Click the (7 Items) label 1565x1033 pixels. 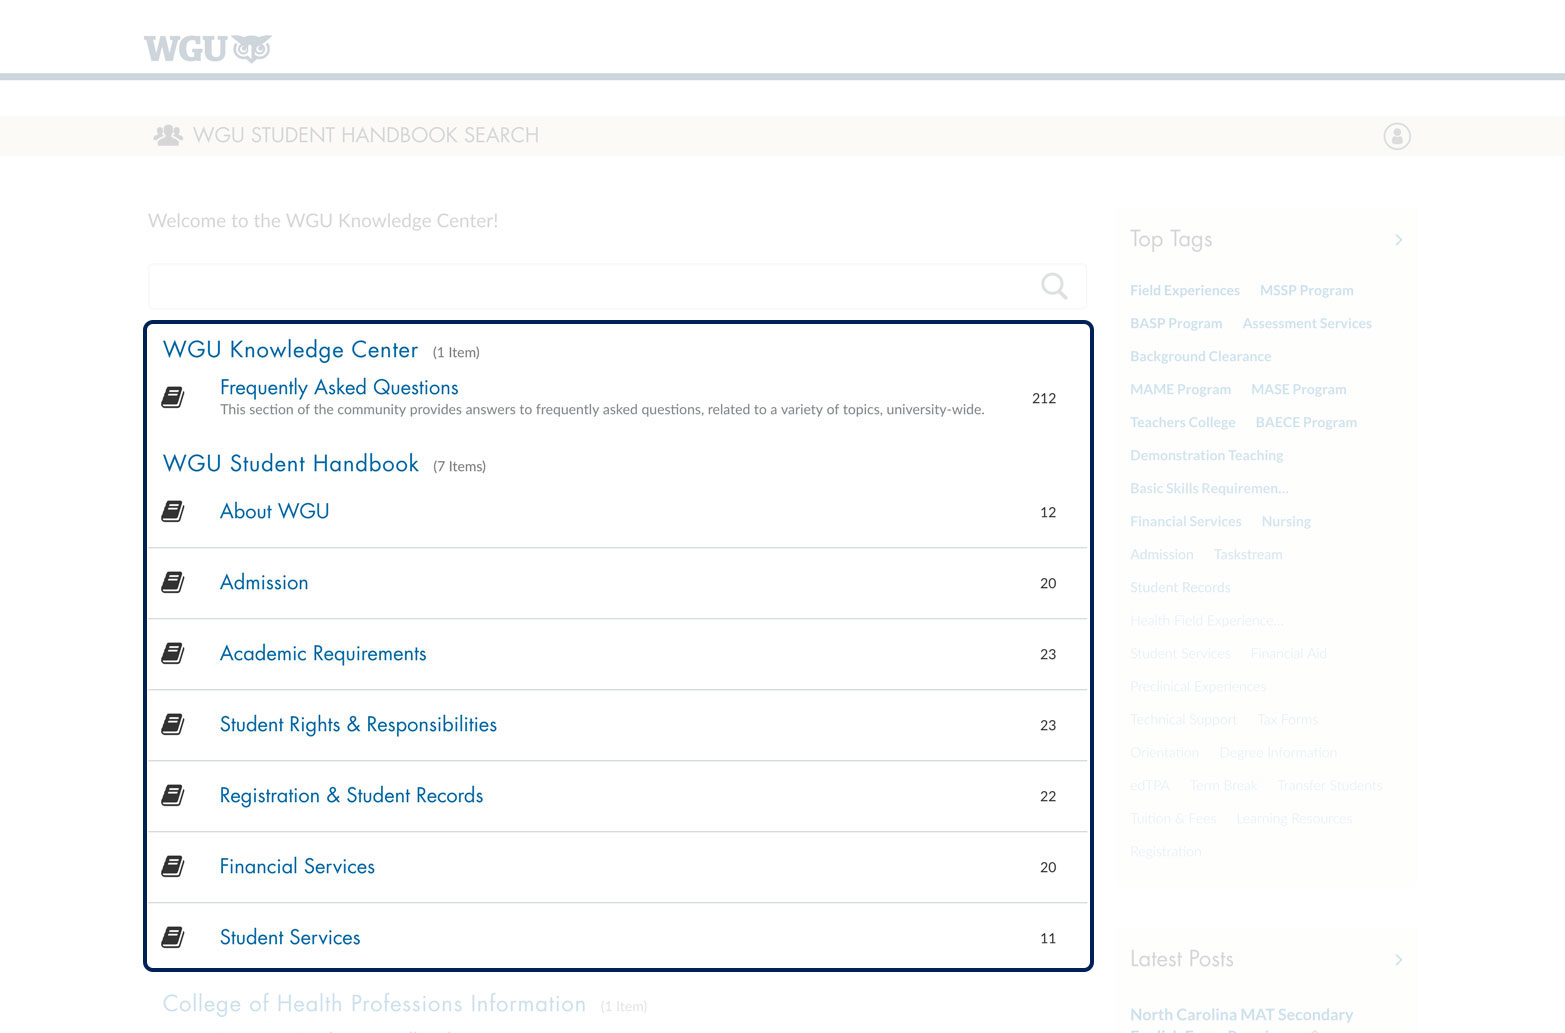(459, 466)
